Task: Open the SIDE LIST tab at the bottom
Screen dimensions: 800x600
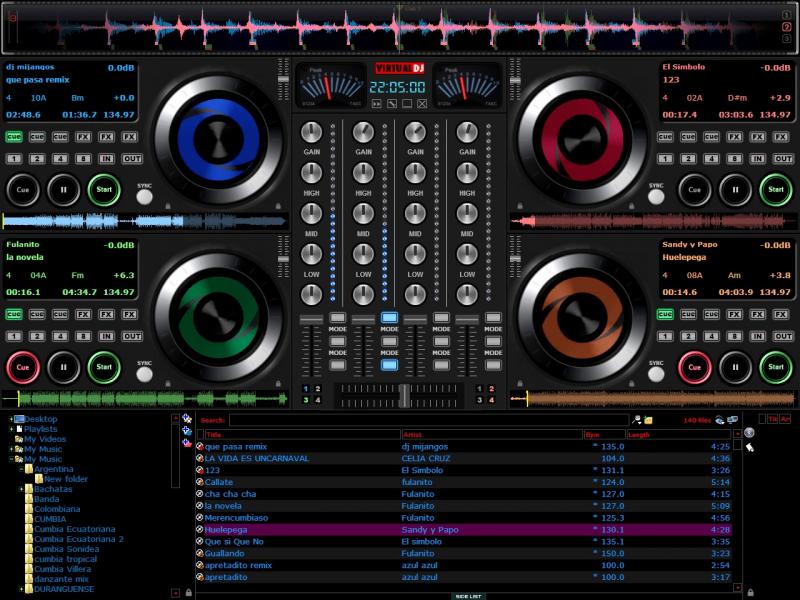Action: pos(468,596)
